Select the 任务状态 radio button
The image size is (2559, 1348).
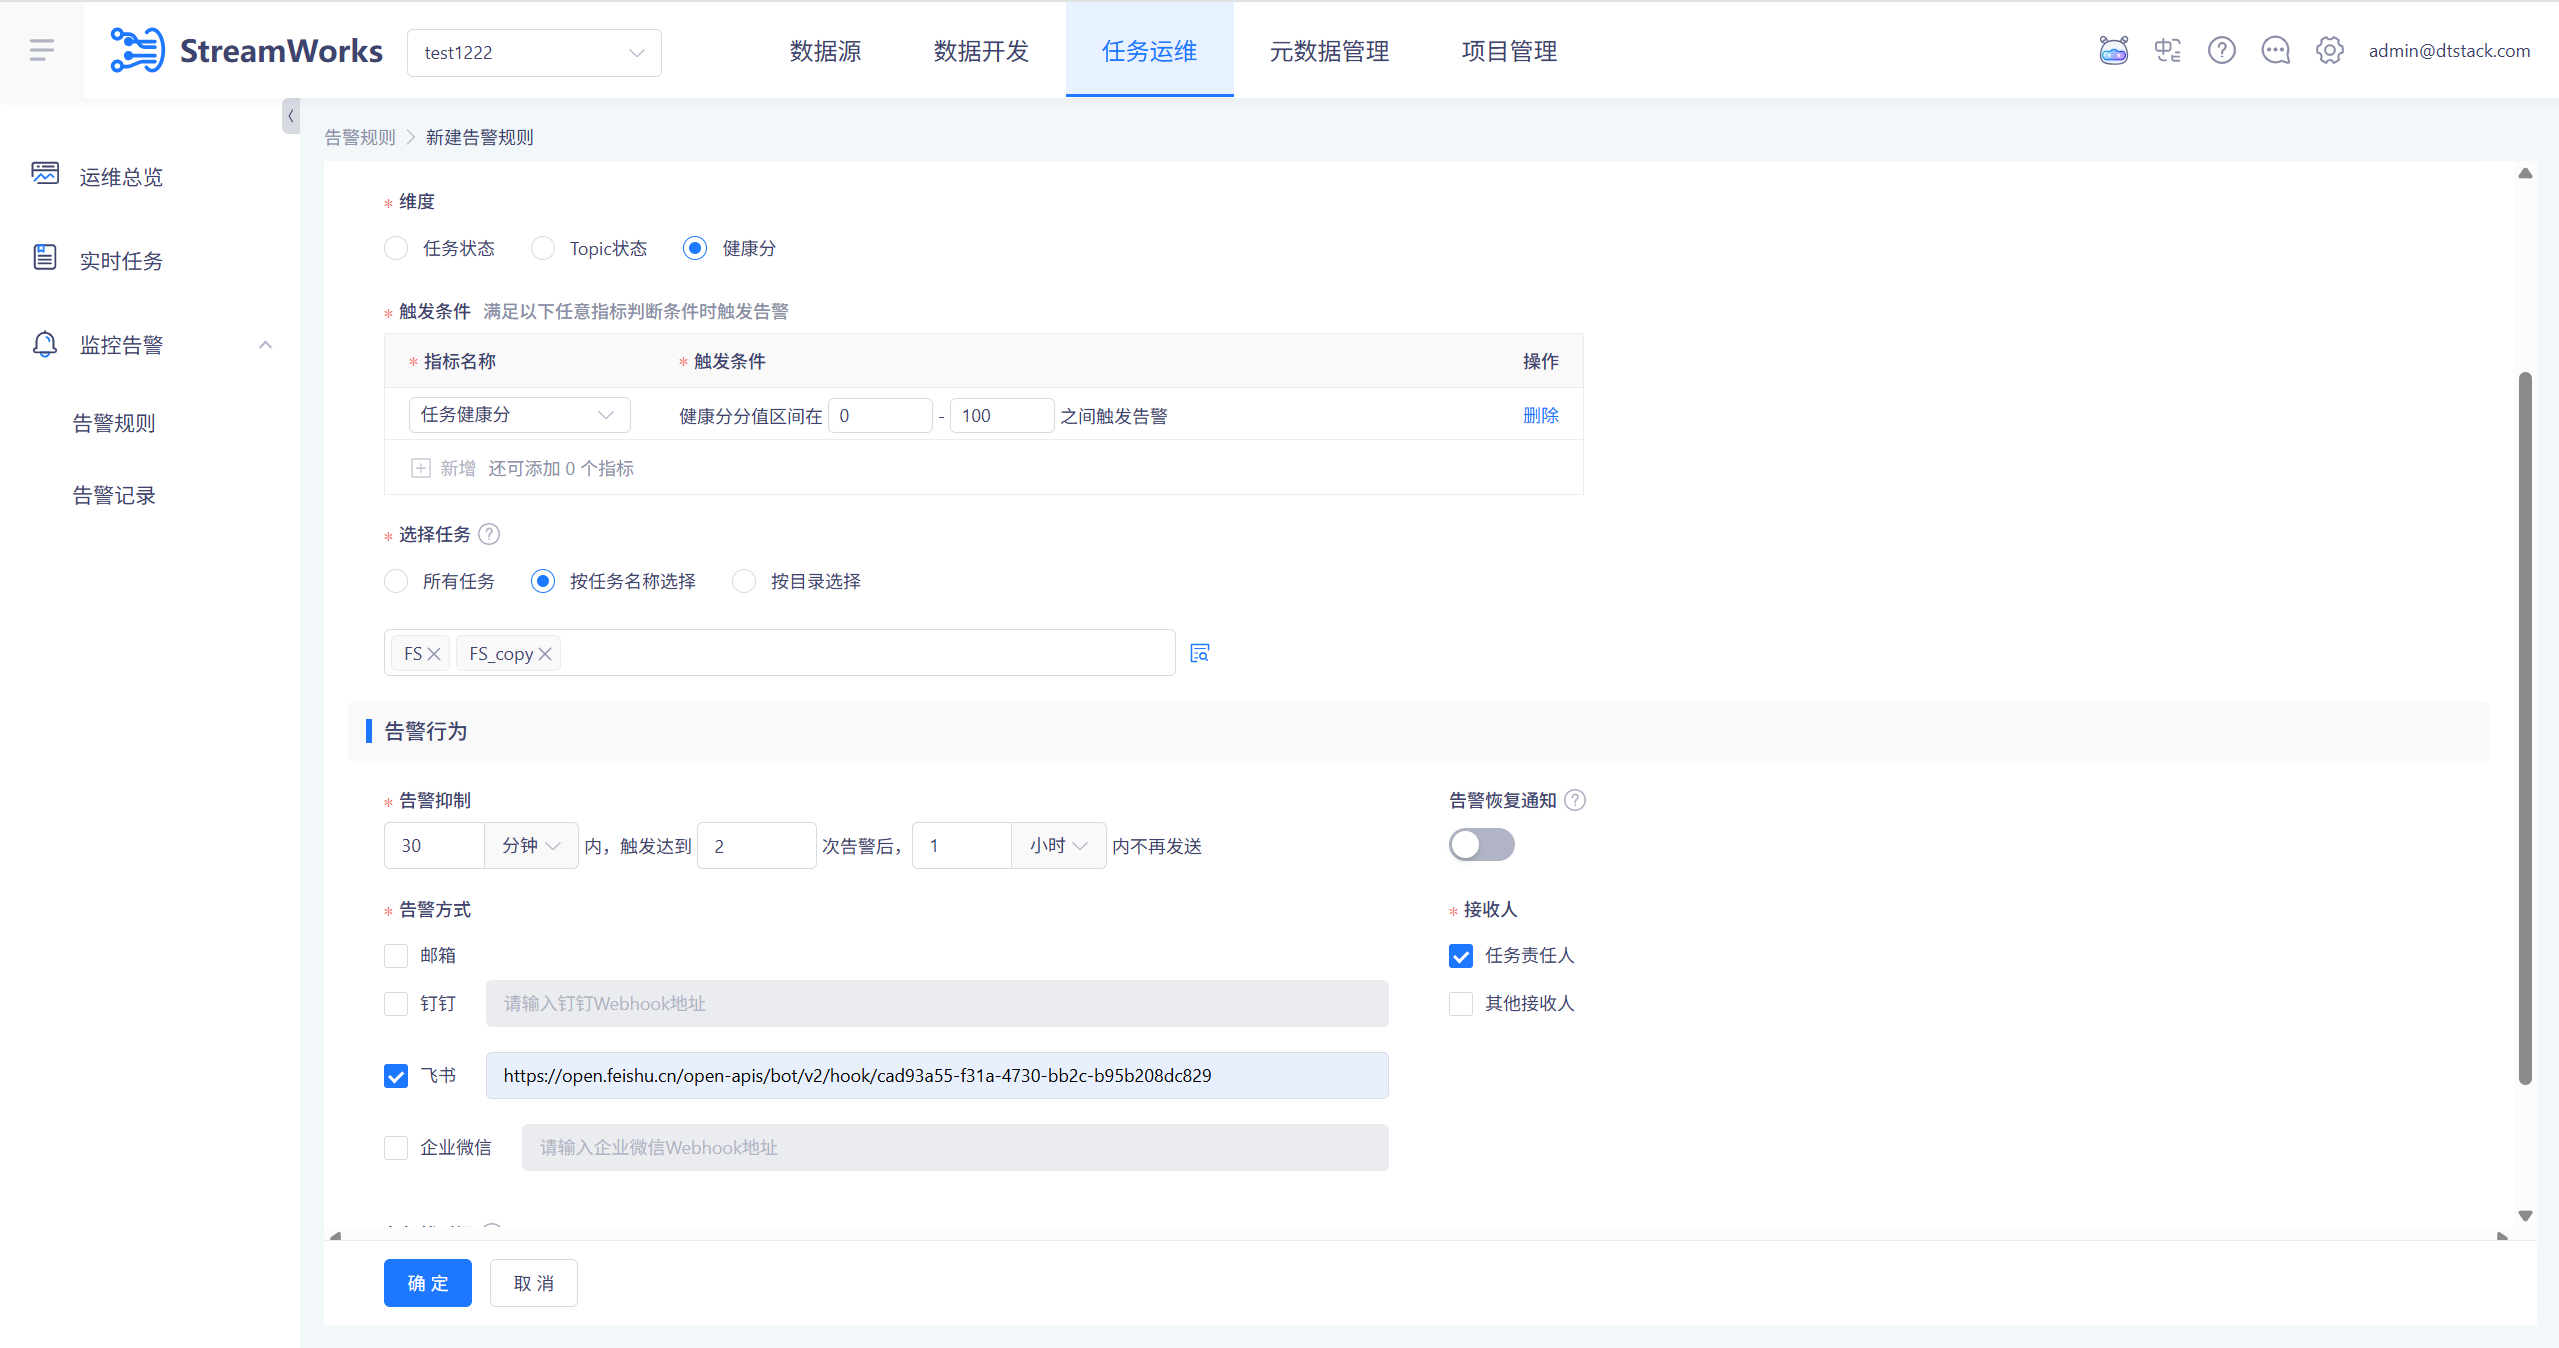pos(396,248)
